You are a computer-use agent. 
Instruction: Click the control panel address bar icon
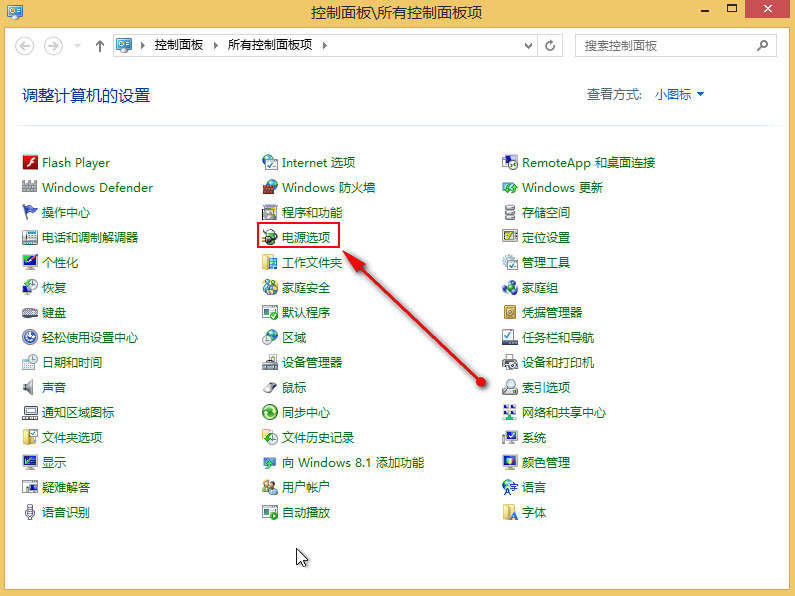(x=124, y=45)
